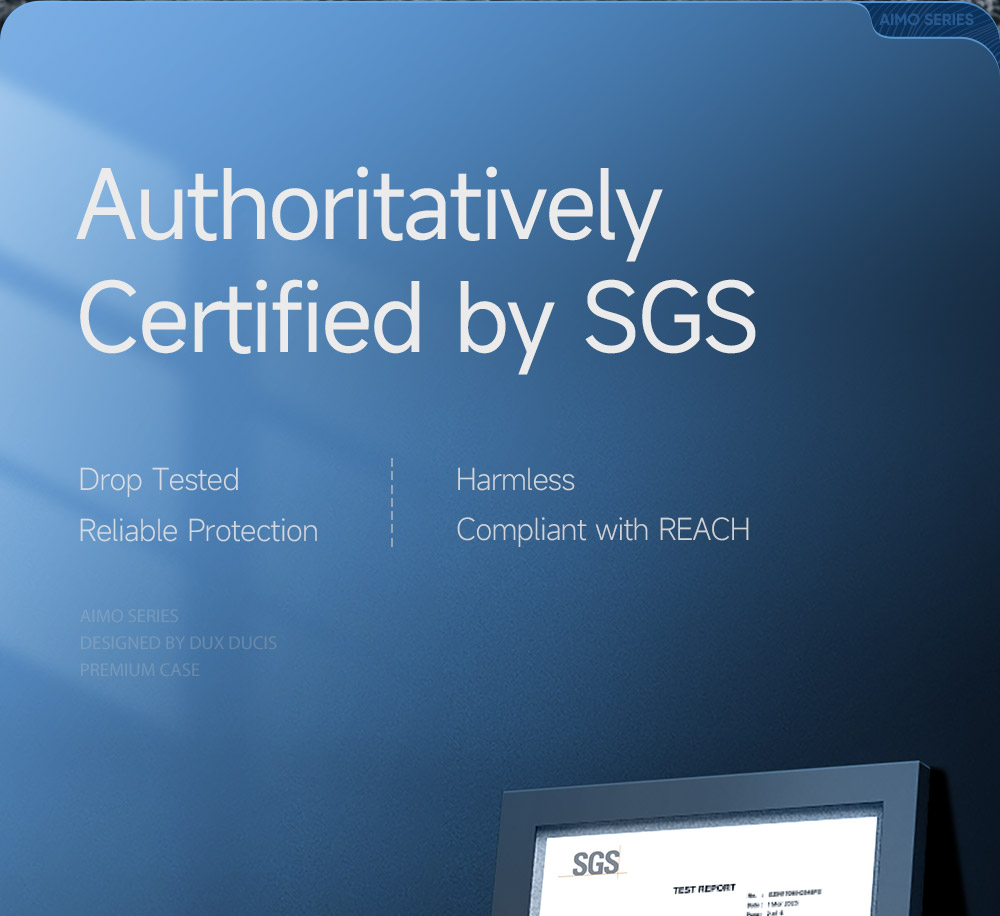The image size is (1000, 916).
Task: Select the 'Drop Tested' feature text
Action: pyautogui.click(x=159, y=480)
